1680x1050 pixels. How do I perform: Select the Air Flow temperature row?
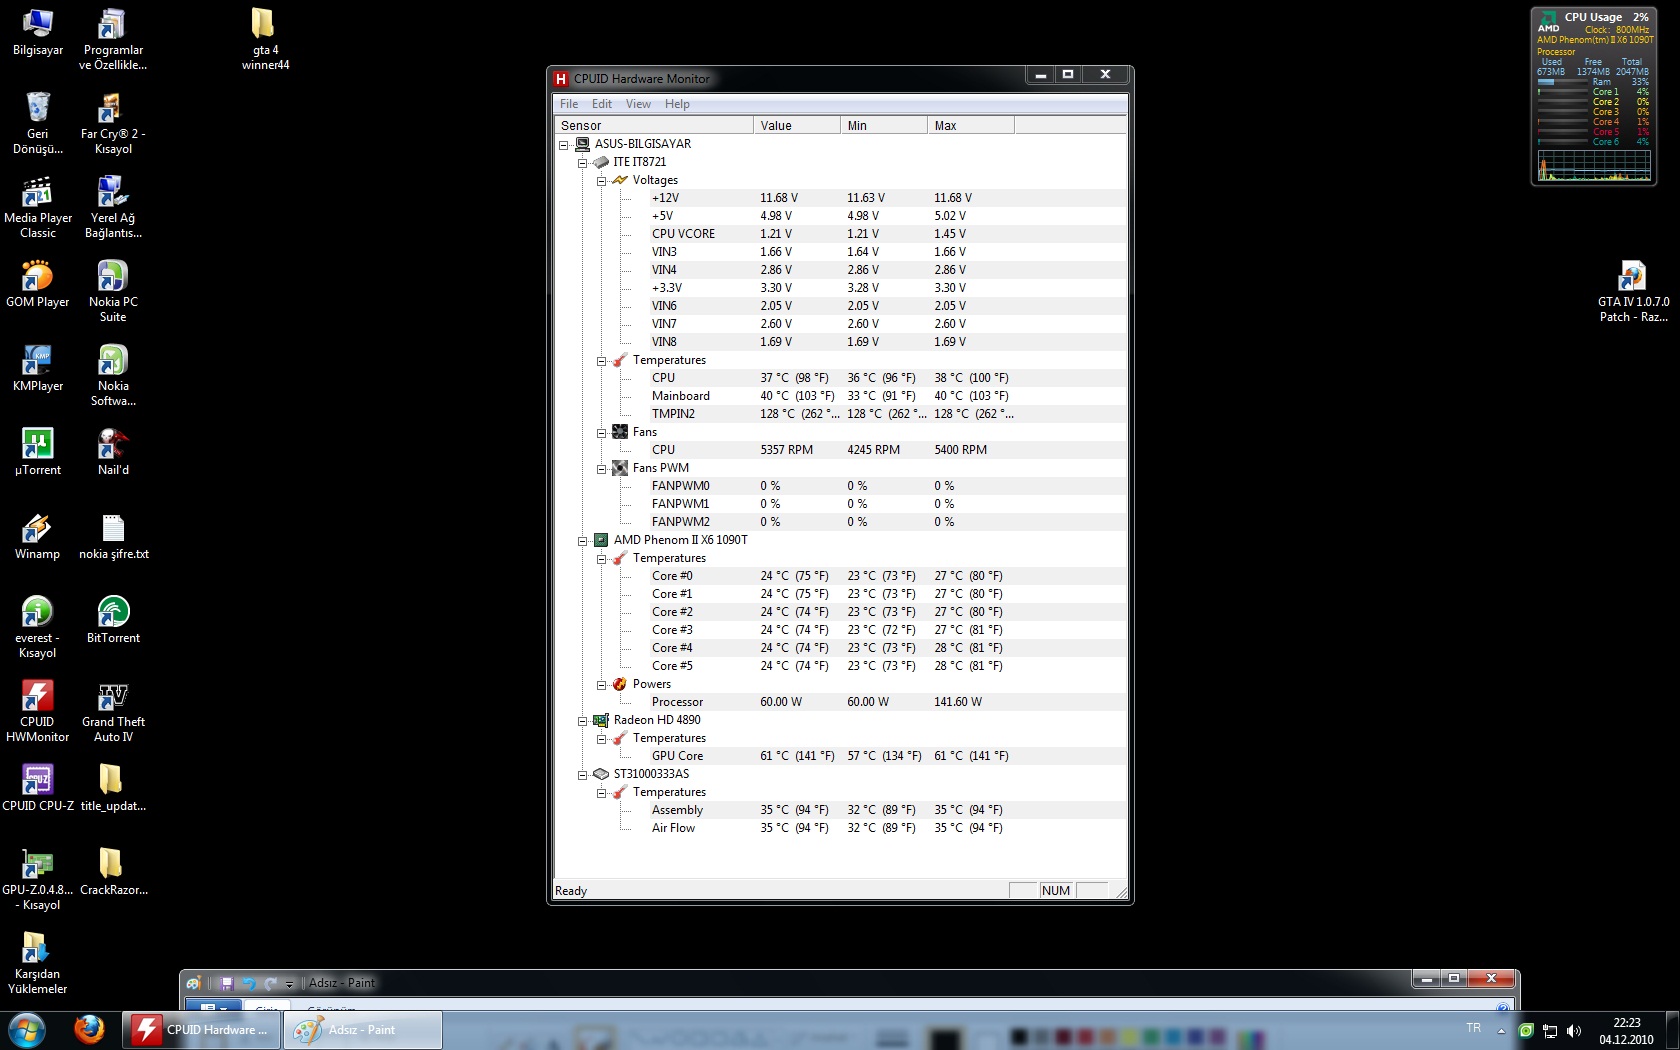tap(840, 828)
